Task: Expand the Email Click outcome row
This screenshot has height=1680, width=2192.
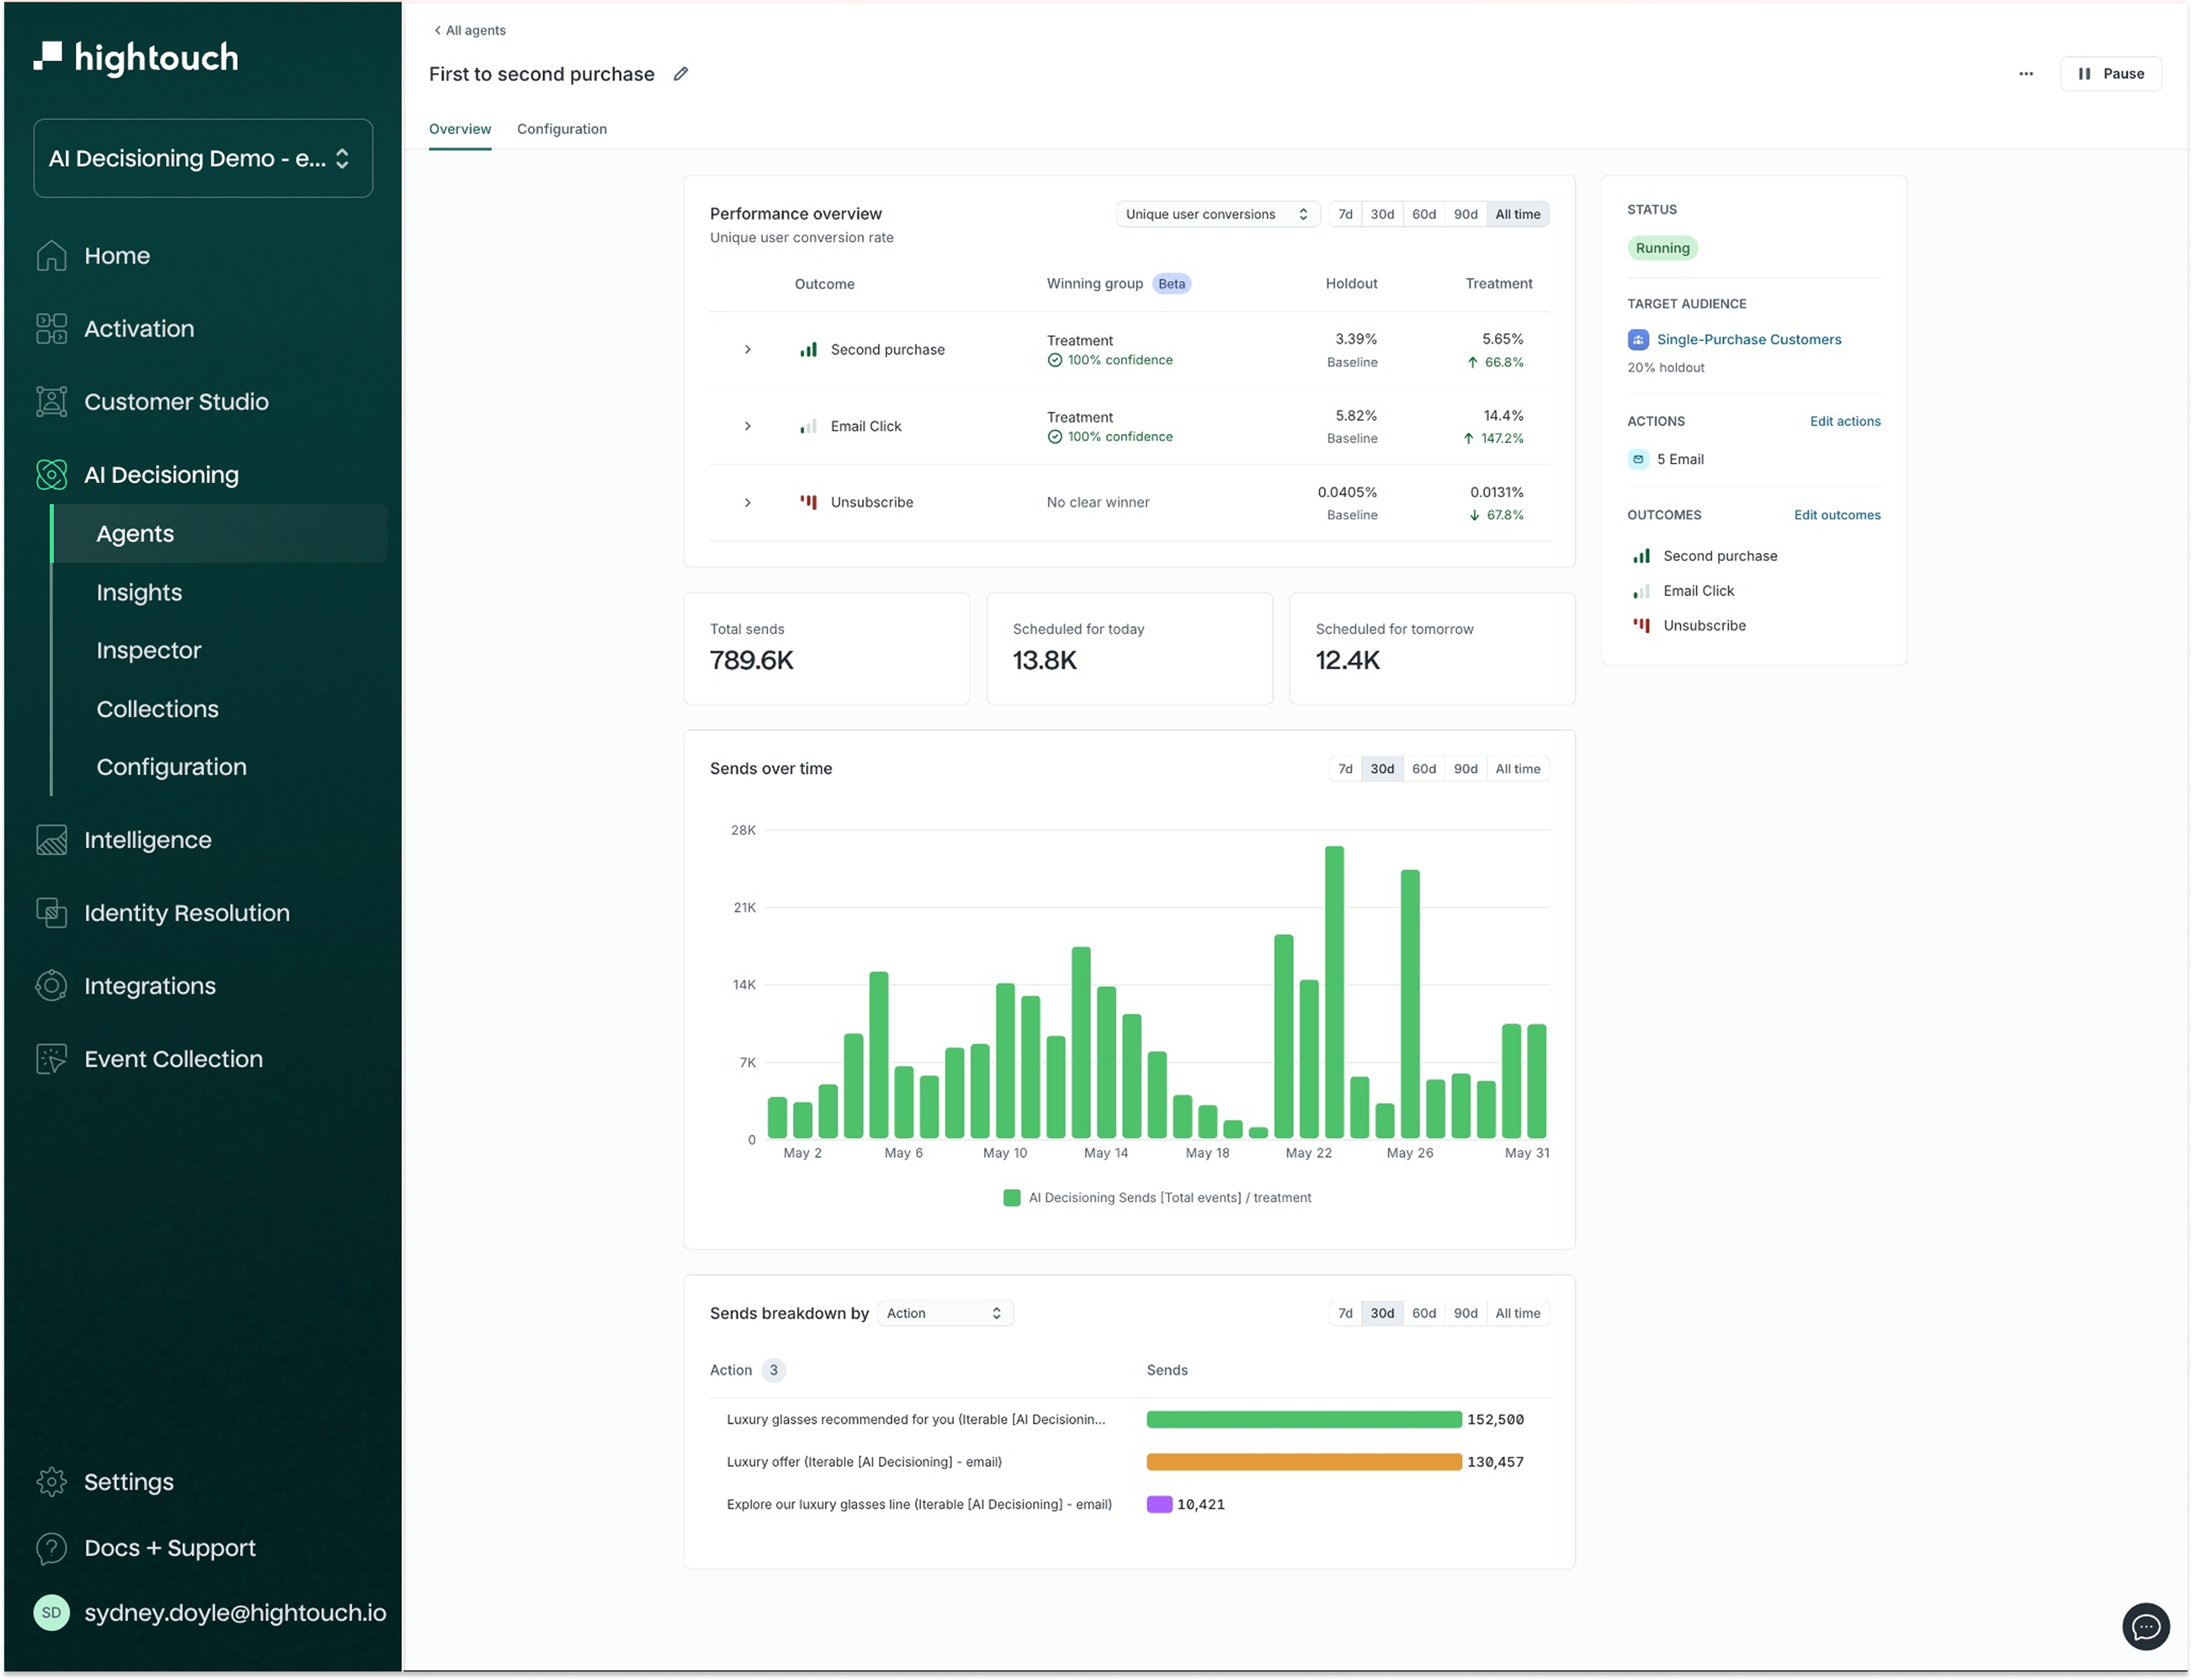Action: 747,427
